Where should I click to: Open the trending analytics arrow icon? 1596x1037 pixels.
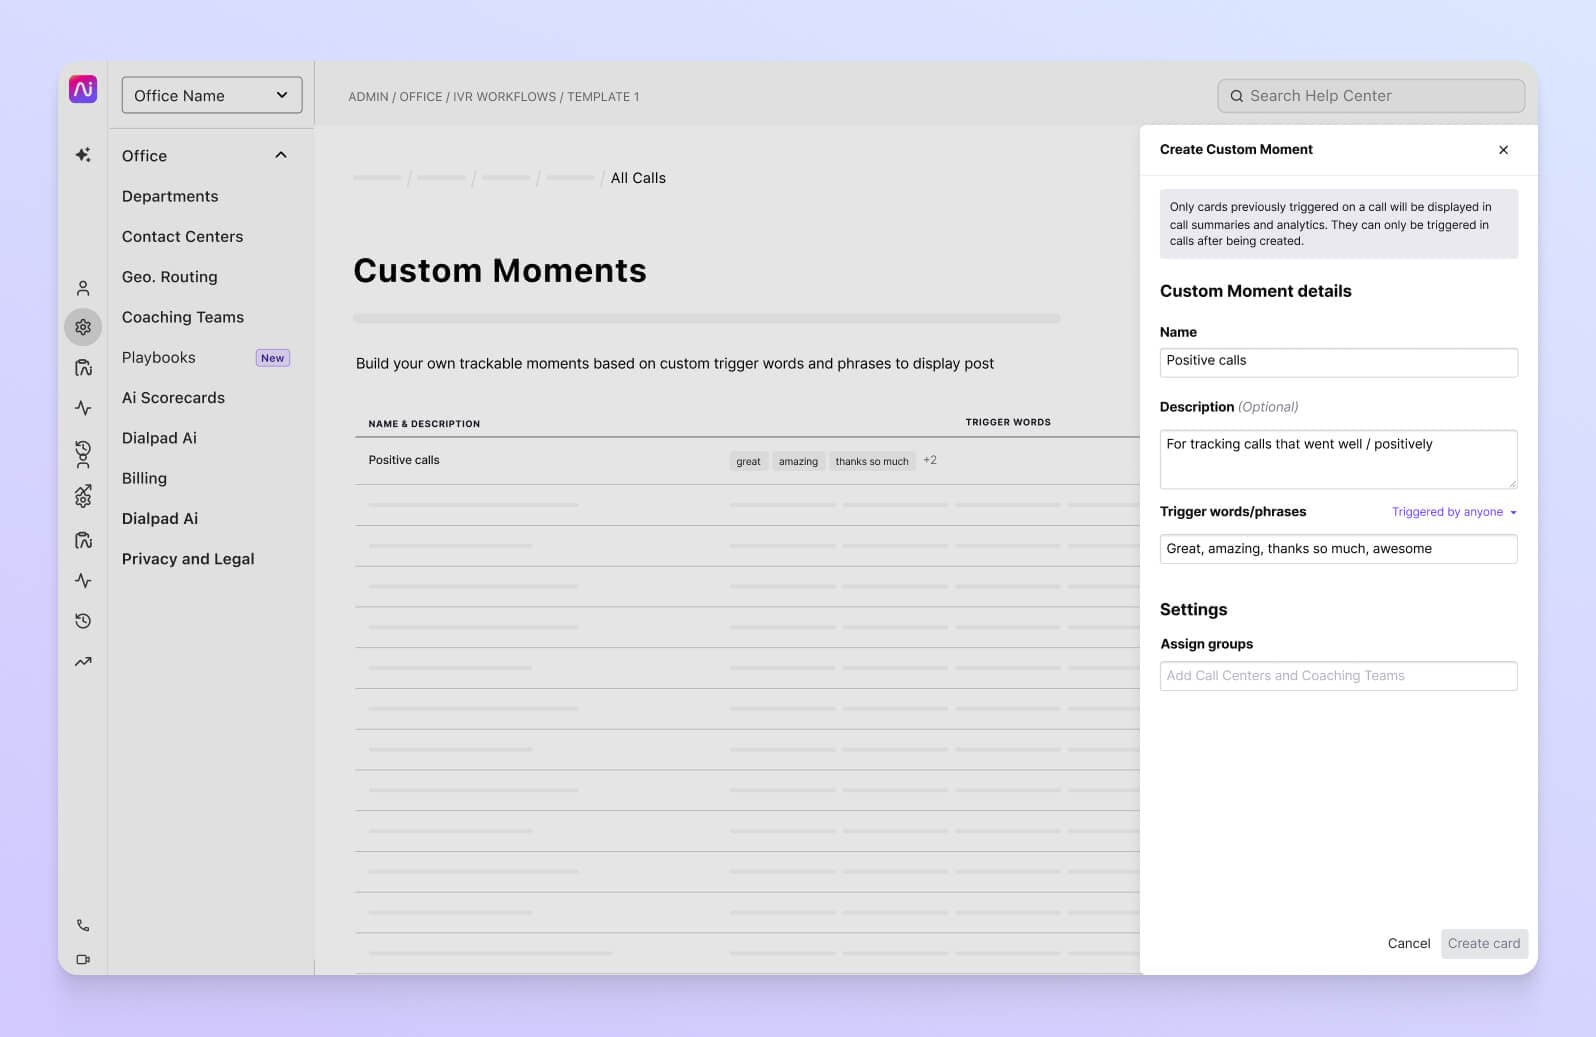[x=83, y=662]
